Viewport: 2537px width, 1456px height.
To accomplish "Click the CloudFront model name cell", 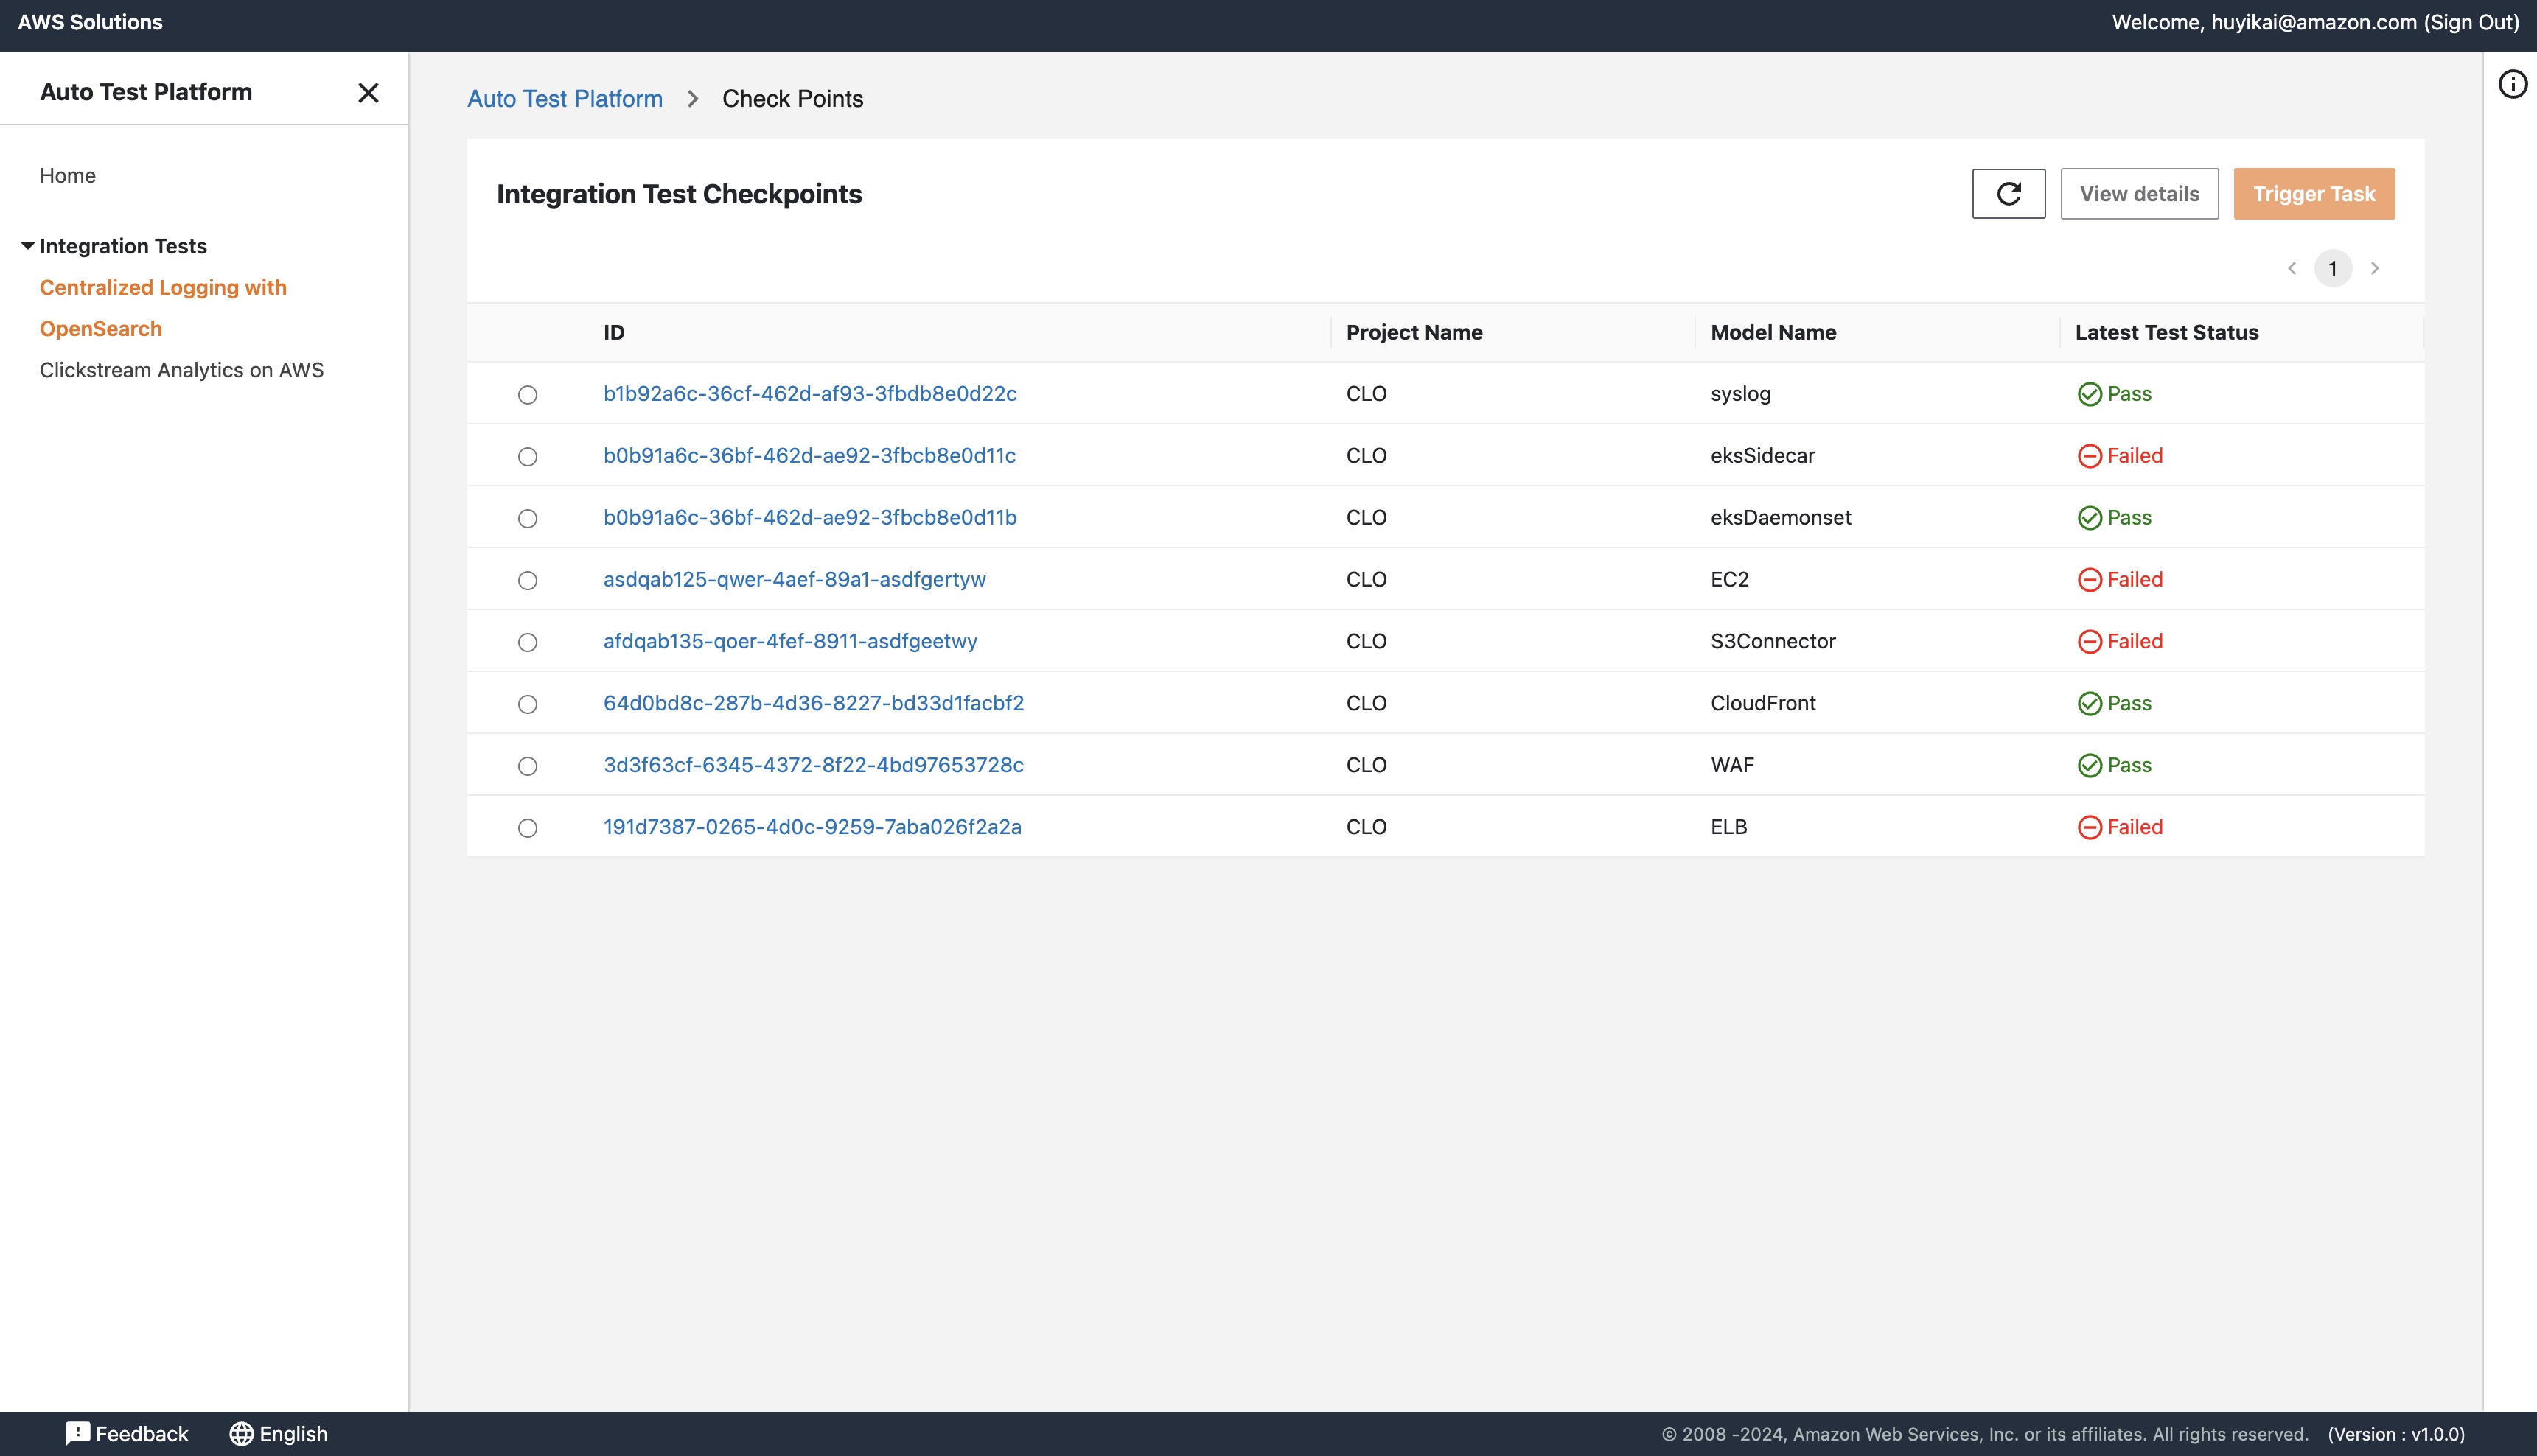I will point(1763,704).
